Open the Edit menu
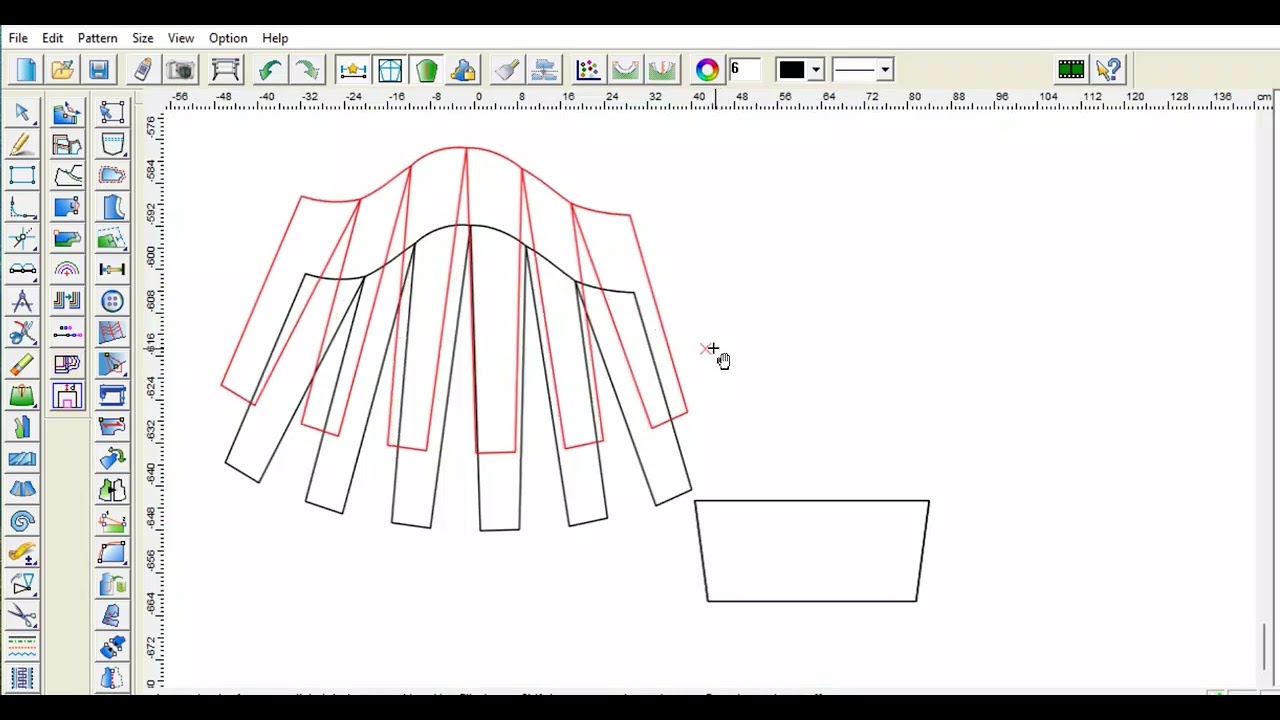Screen dimensions: 1280x720 click(x=53, y=38)
